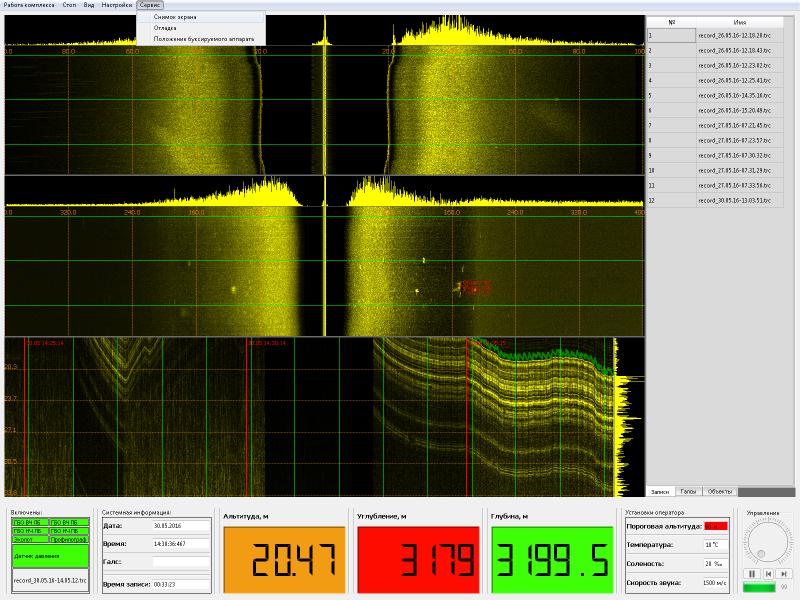
Task: Click the Дата field showing 30.05.2016
Action: click(x=181, y=526)
